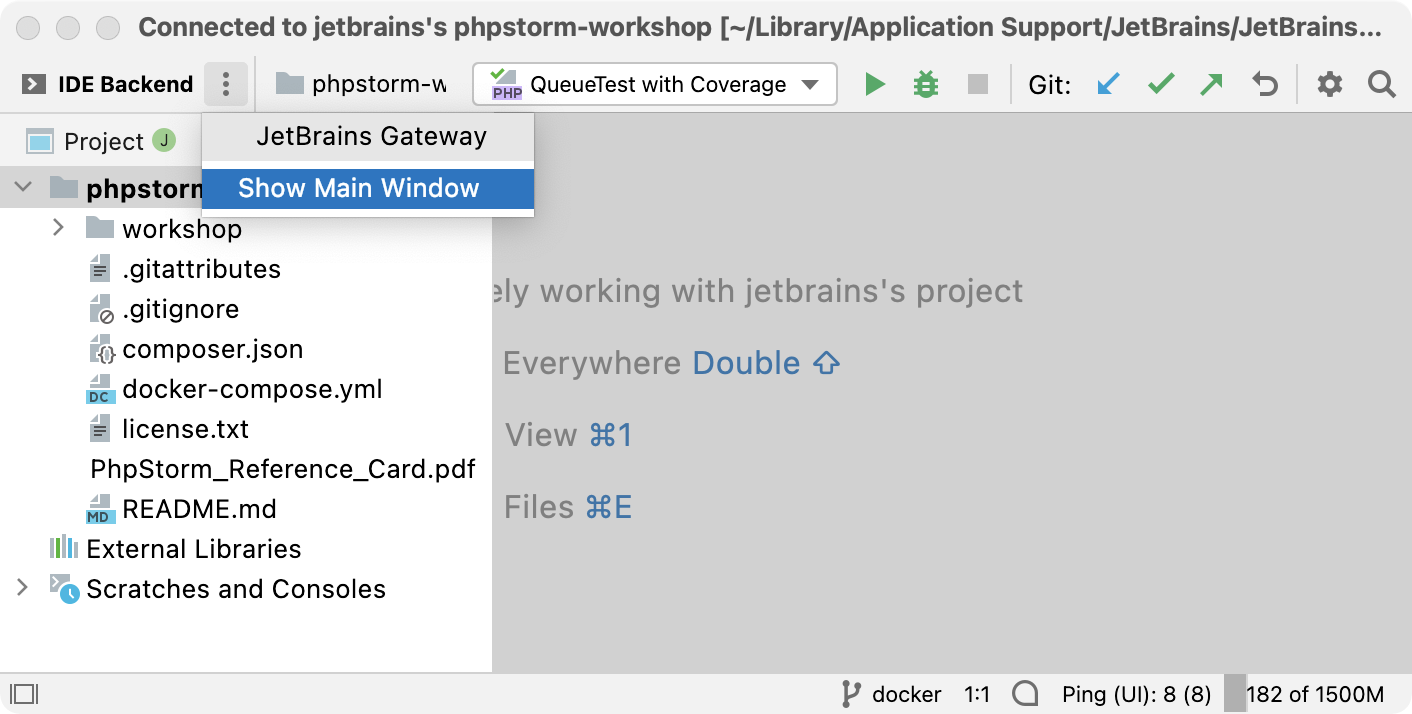Click the red Stop icon
This screenshot has height=714, width=1412.
pos(976,84)
